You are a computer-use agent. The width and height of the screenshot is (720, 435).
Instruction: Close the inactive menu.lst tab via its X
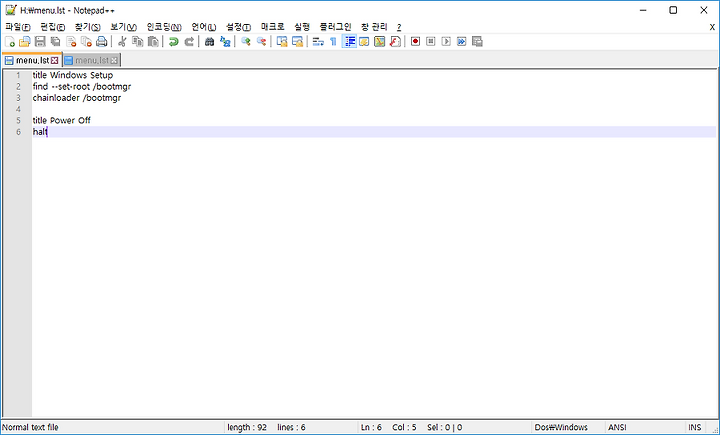(x=114, y=60)
